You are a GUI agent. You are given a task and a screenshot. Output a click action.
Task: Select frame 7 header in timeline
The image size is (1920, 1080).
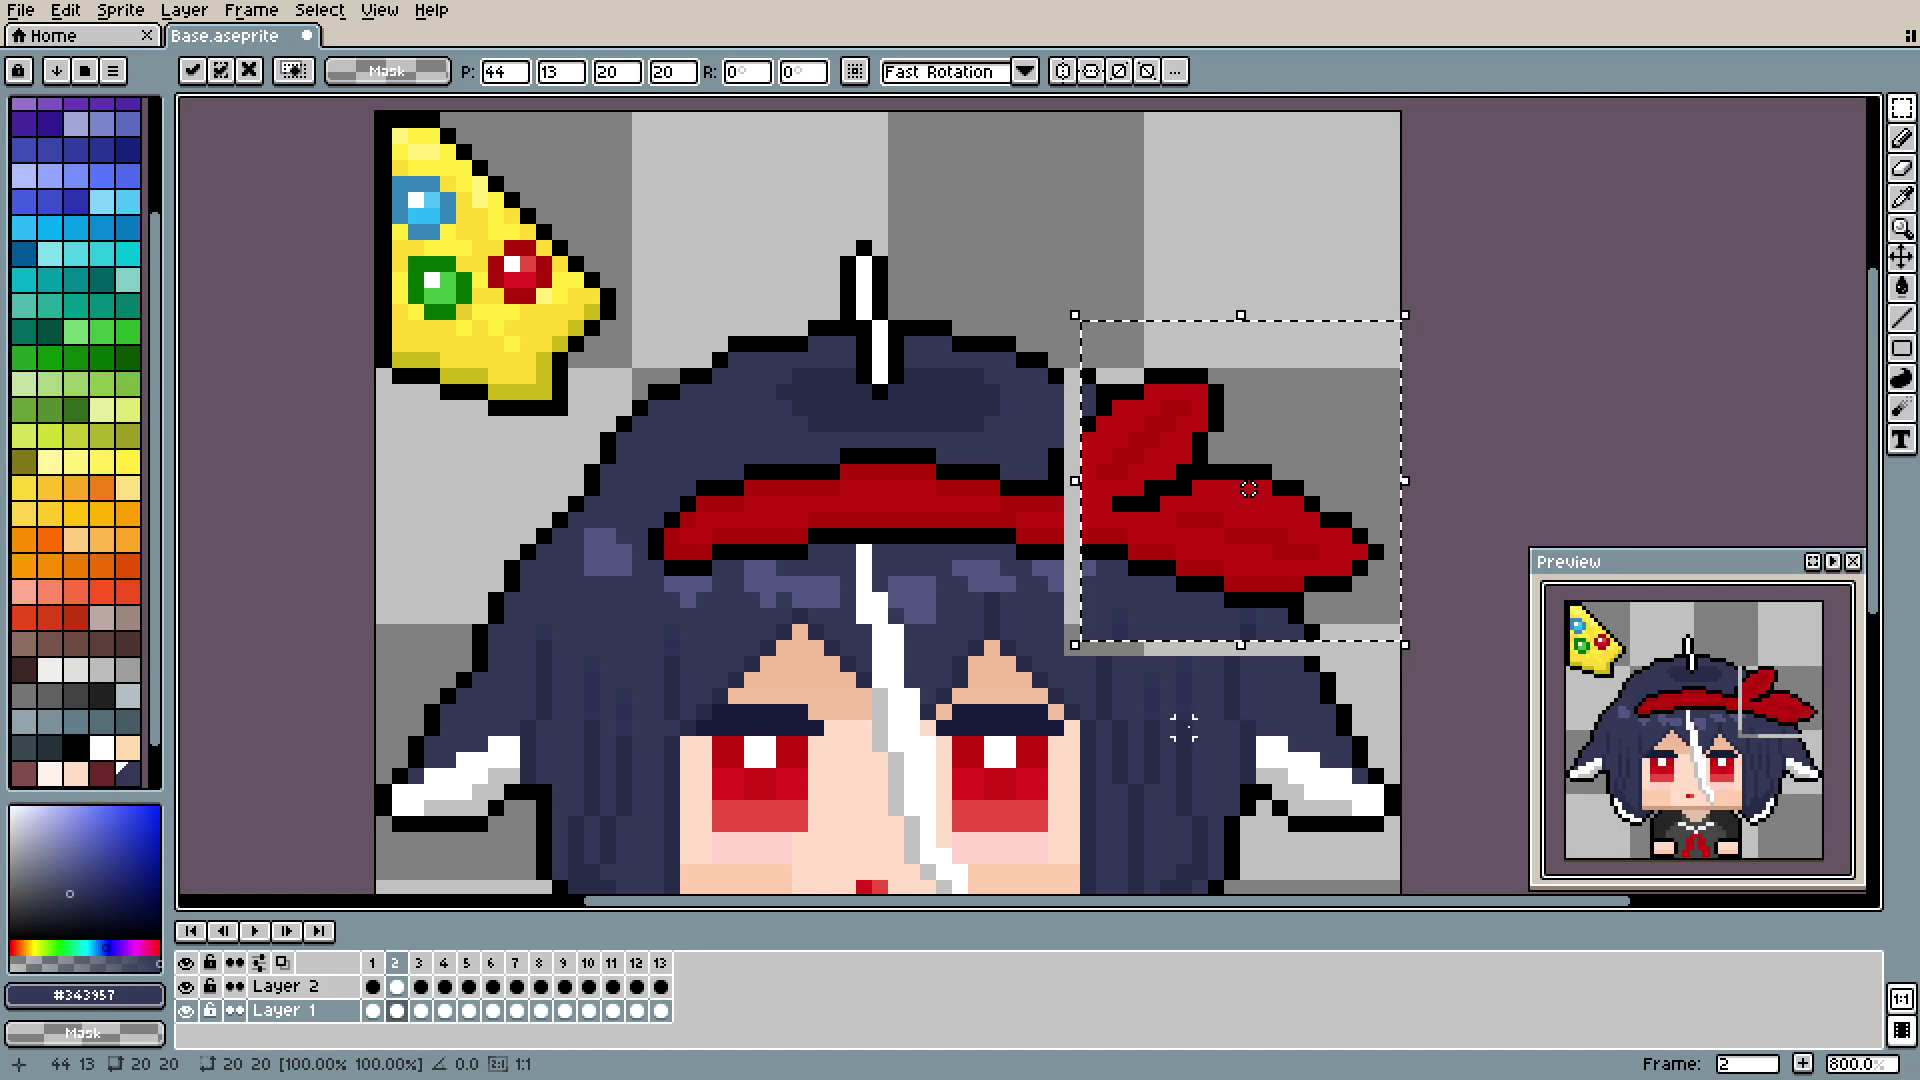(515, 963)
